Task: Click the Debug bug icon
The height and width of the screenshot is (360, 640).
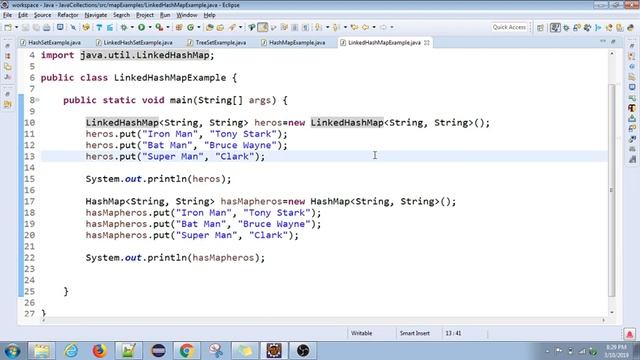Action: tap(123, 27)
